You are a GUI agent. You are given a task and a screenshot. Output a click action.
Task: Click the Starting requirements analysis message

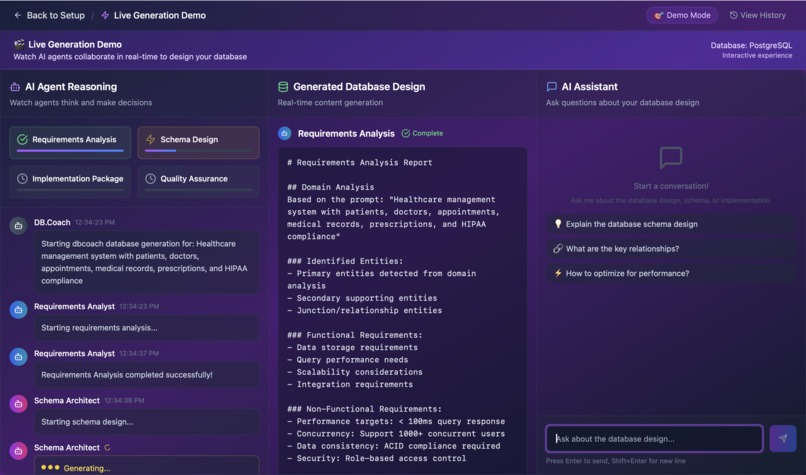(x=146, y=327)
